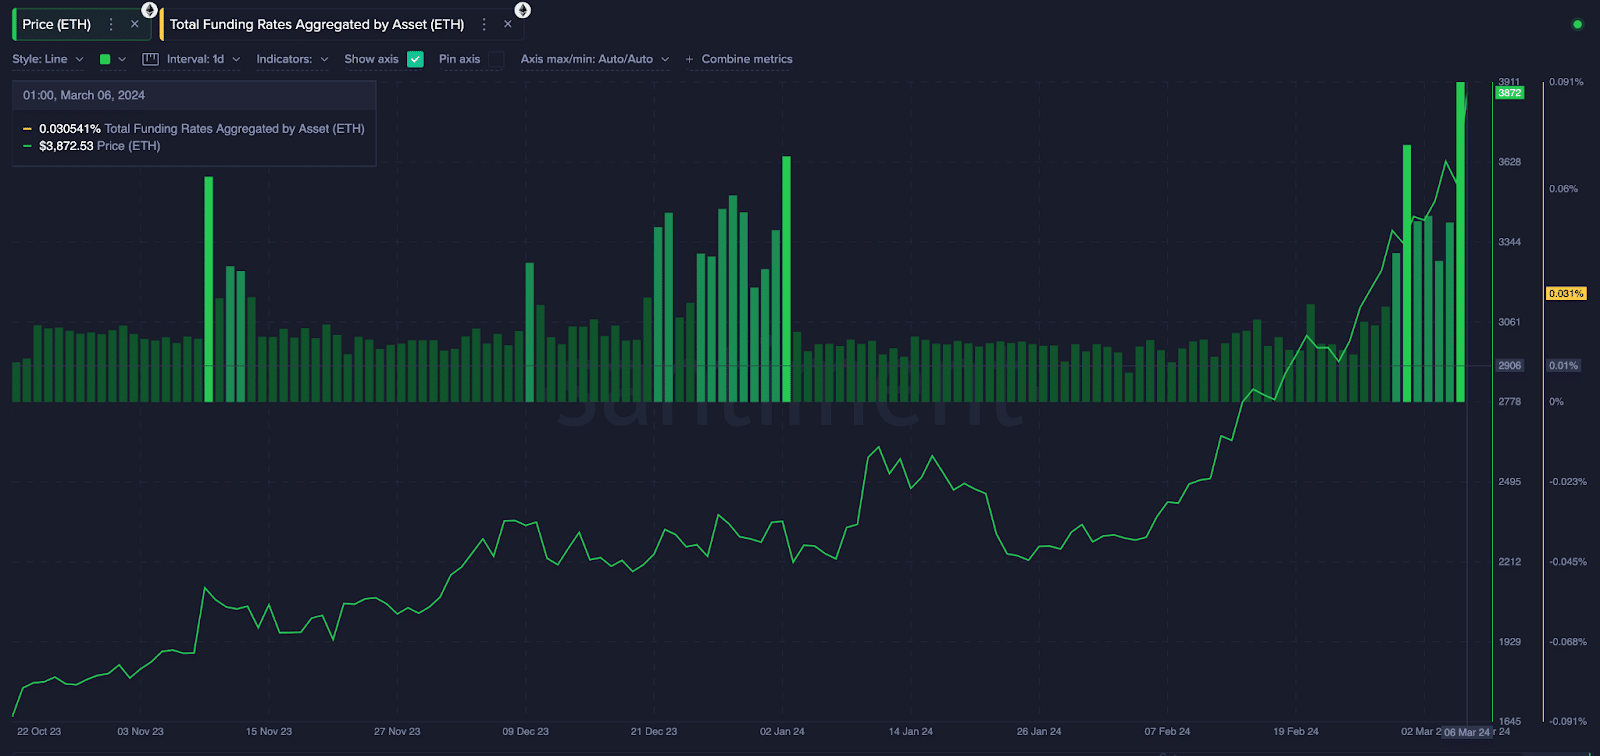Click the 1645 price axis label
This screenshot has height=756, width=1600.
(x=1509, y=721)
